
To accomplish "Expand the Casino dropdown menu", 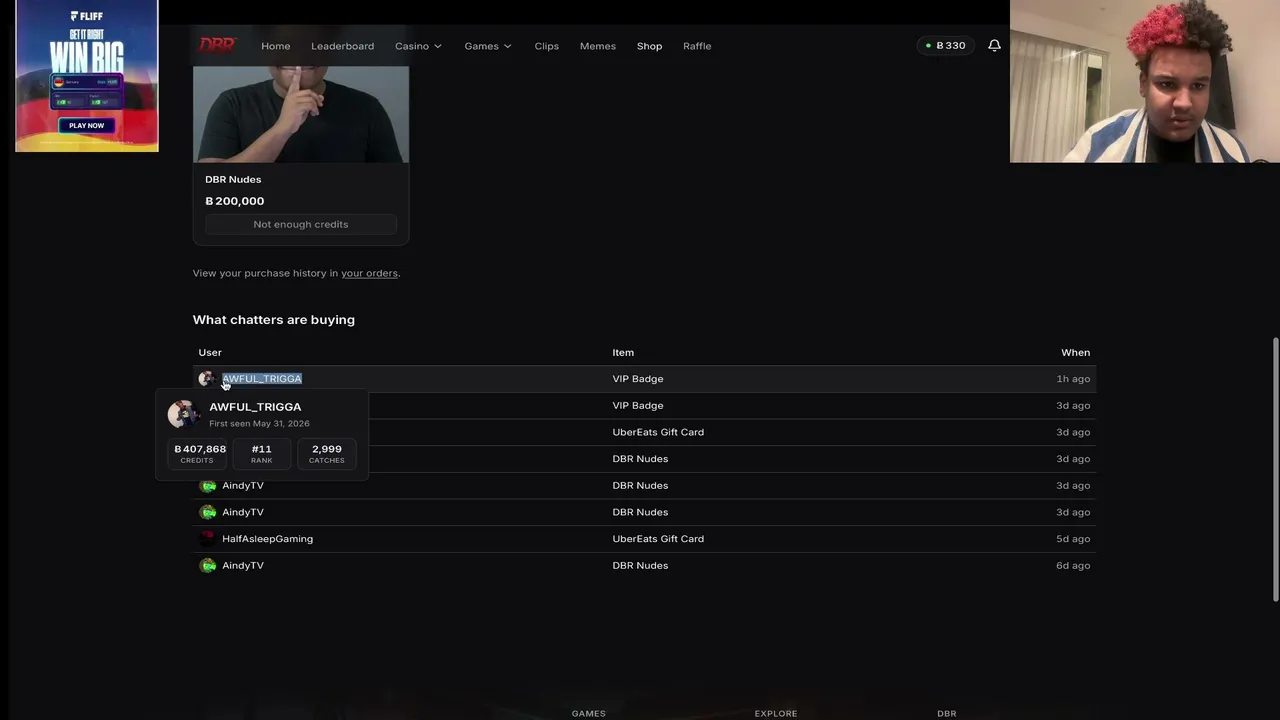I will tap(418, 46).
